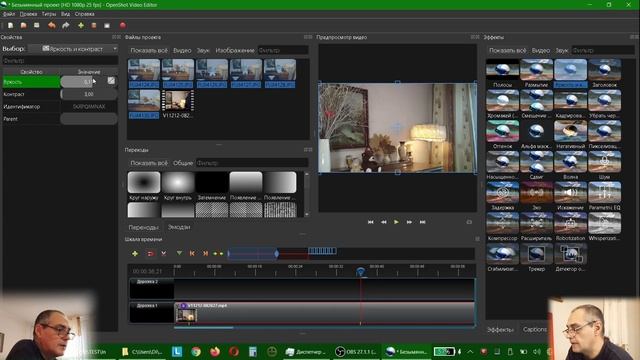The width and height of the screenshot is (640, 360).
Task: Select the timeline razor tool icon
Action: point(164,253)
